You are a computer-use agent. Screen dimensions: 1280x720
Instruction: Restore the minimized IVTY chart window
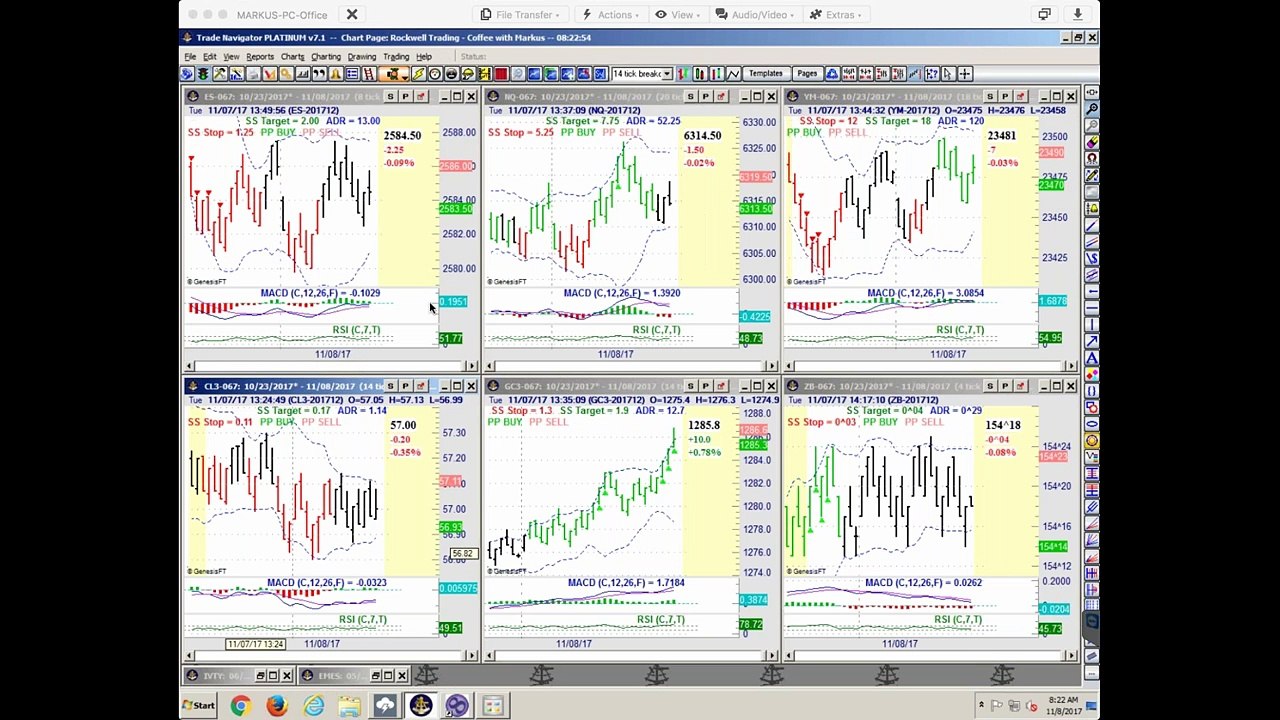261,676
